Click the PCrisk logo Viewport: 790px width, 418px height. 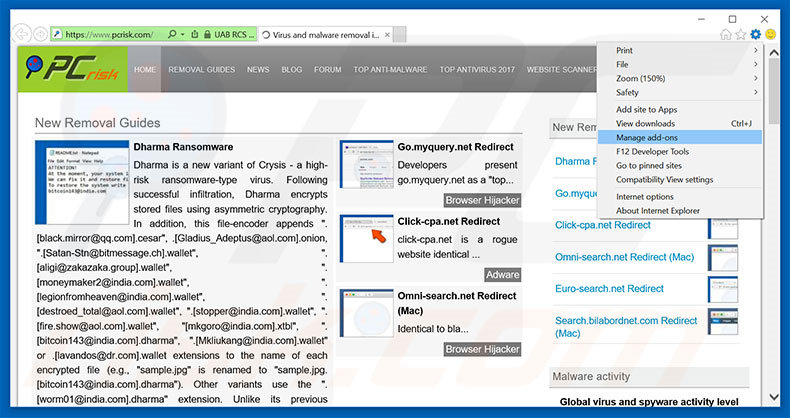(x=73, y=69)
